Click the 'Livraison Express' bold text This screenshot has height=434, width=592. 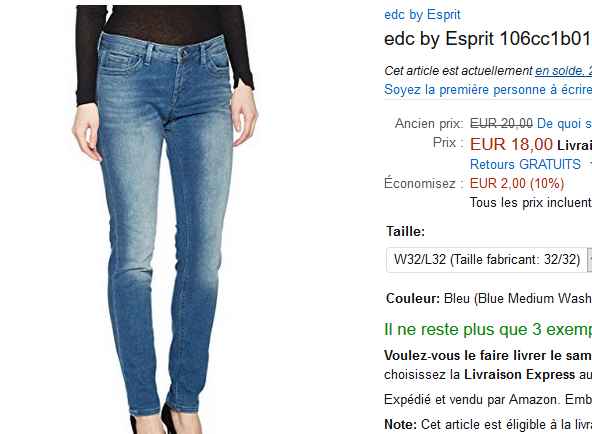tap(520, 374)
